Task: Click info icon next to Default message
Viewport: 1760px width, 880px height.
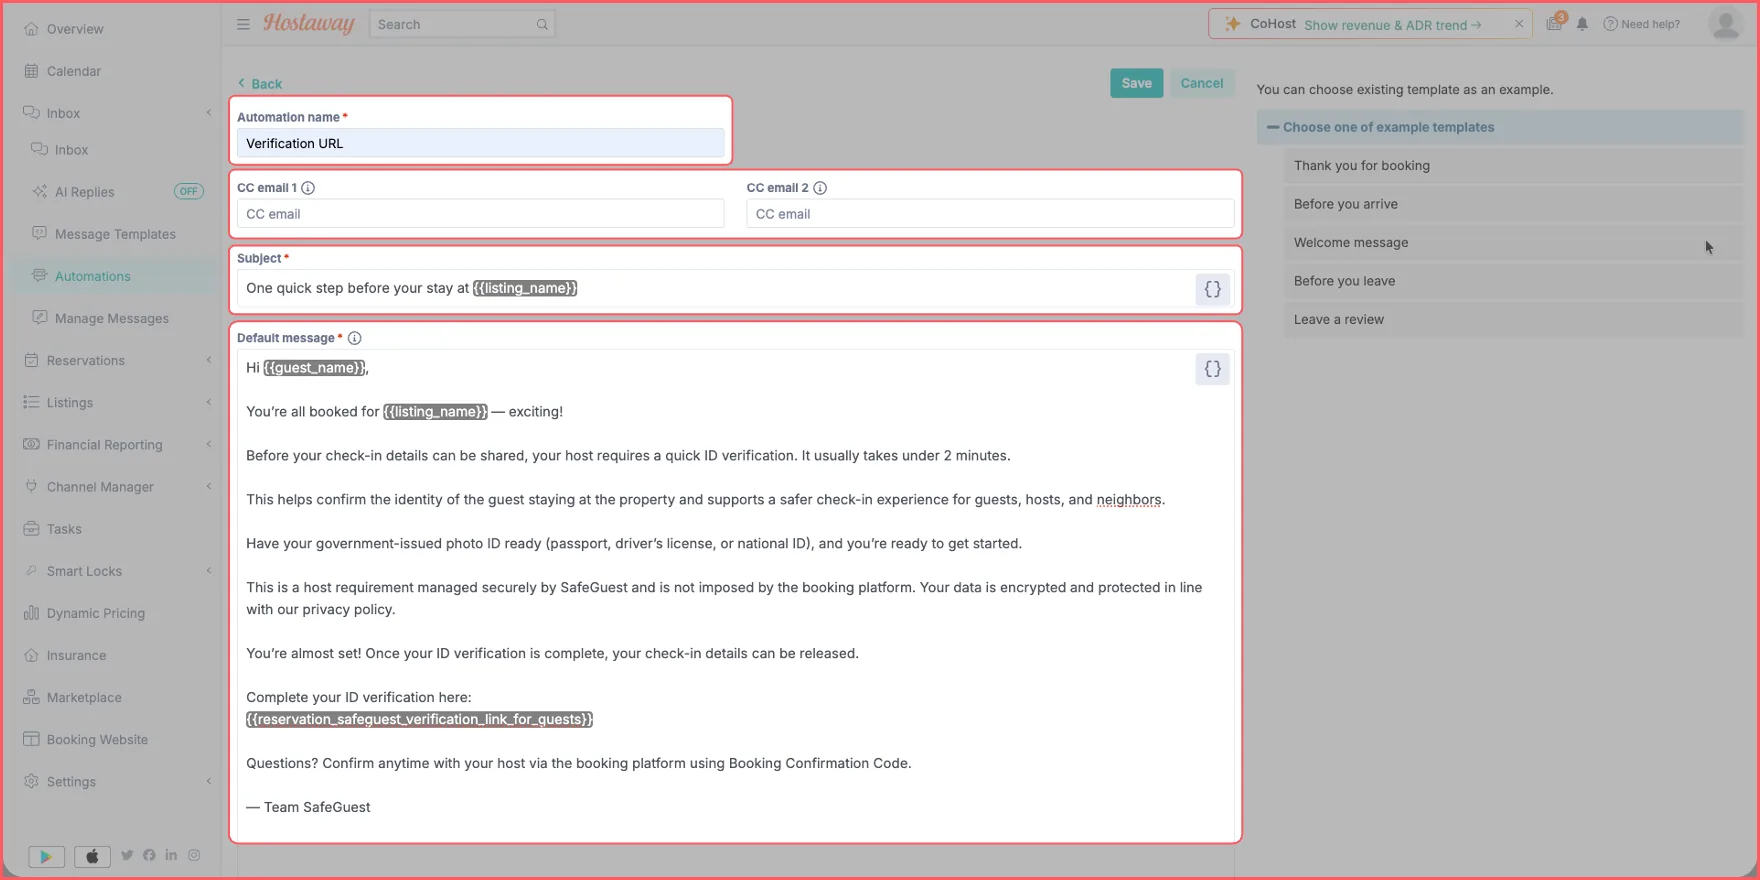Action: tap(354, 338)
